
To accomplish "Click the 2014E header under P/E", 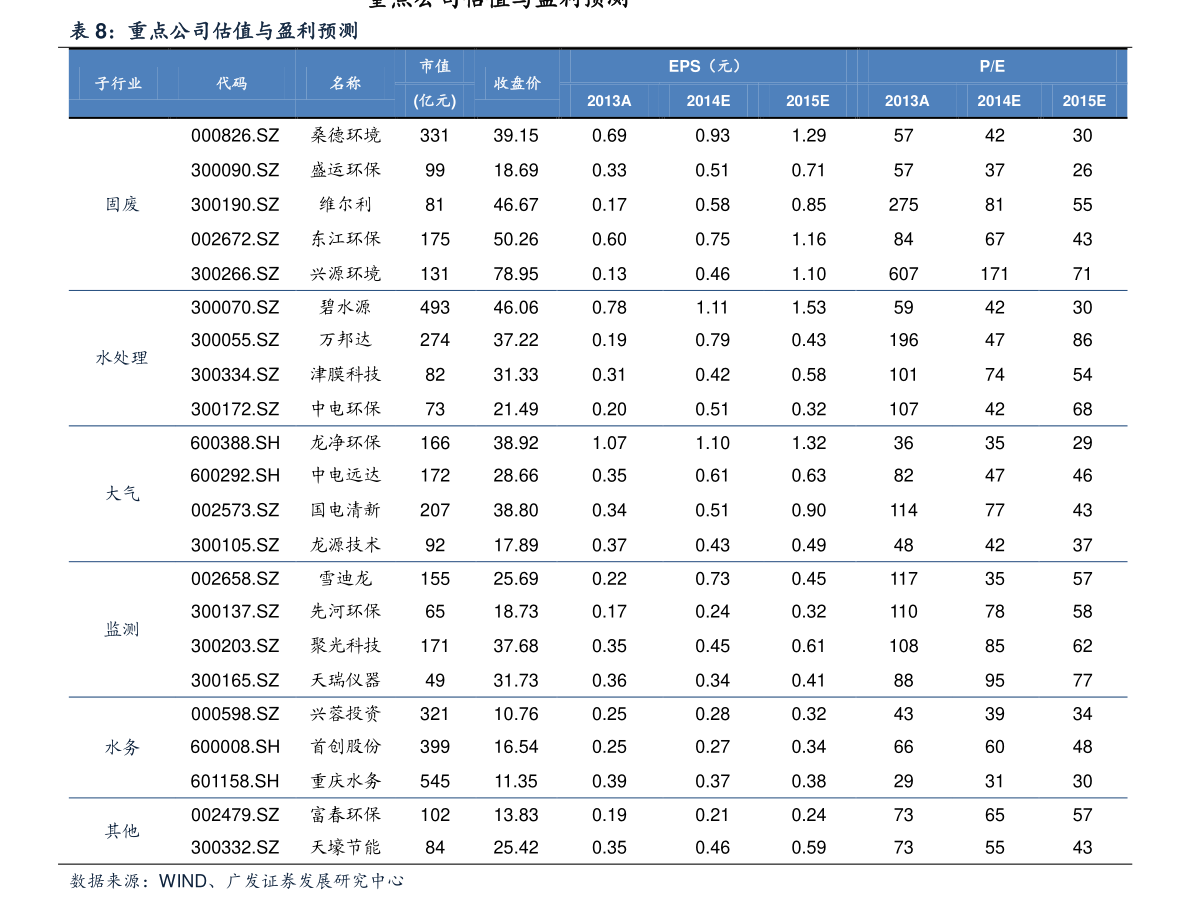I will (x=999, y=101).
